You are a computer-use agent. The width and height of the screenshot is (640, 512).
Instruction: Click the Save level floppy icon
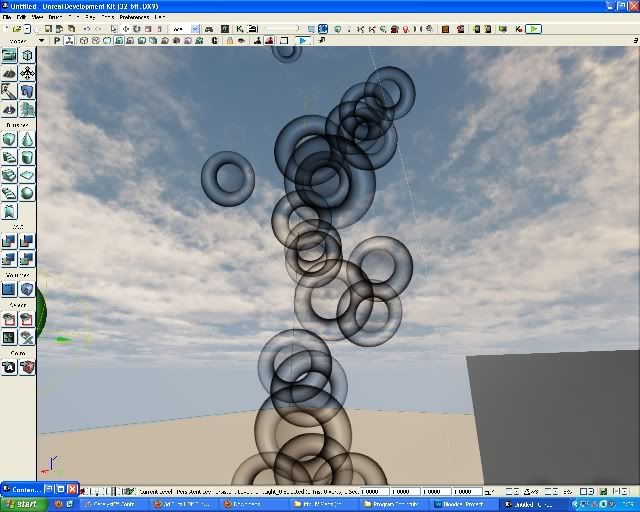point(48,29)
